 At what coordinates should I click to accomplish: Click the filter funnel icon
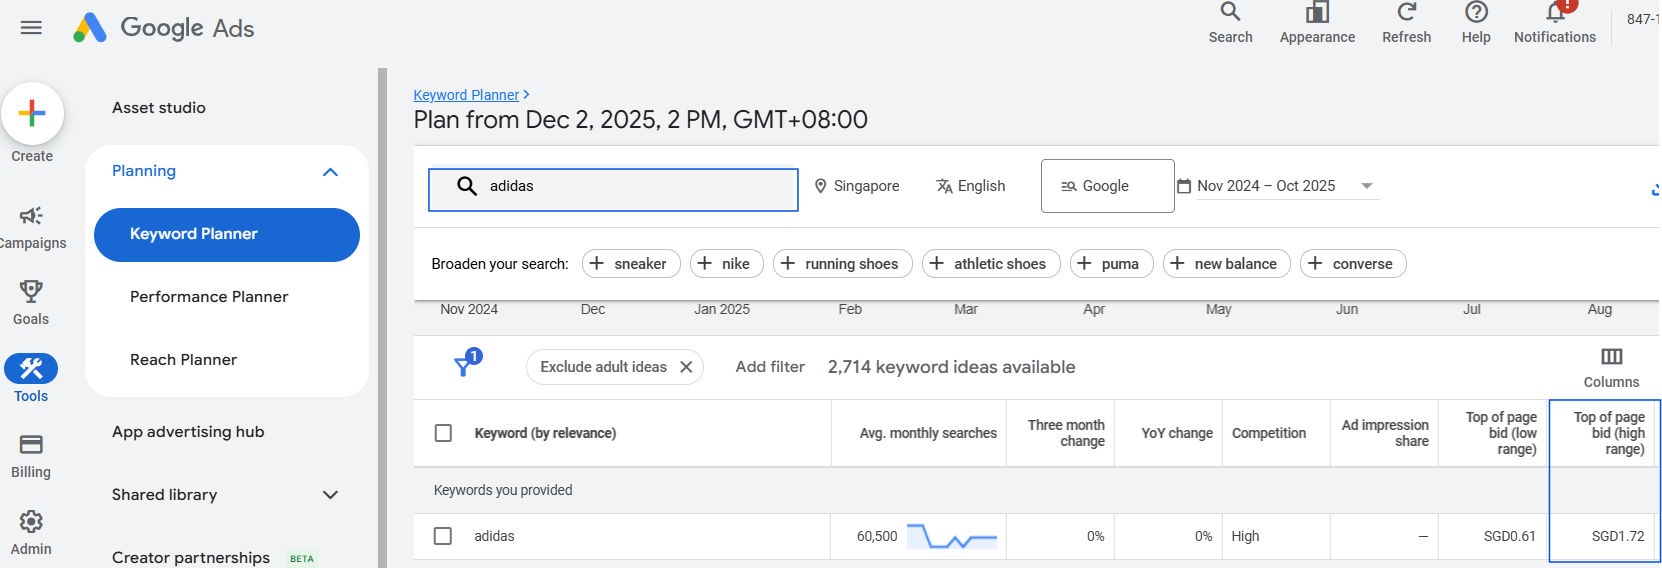464,365
